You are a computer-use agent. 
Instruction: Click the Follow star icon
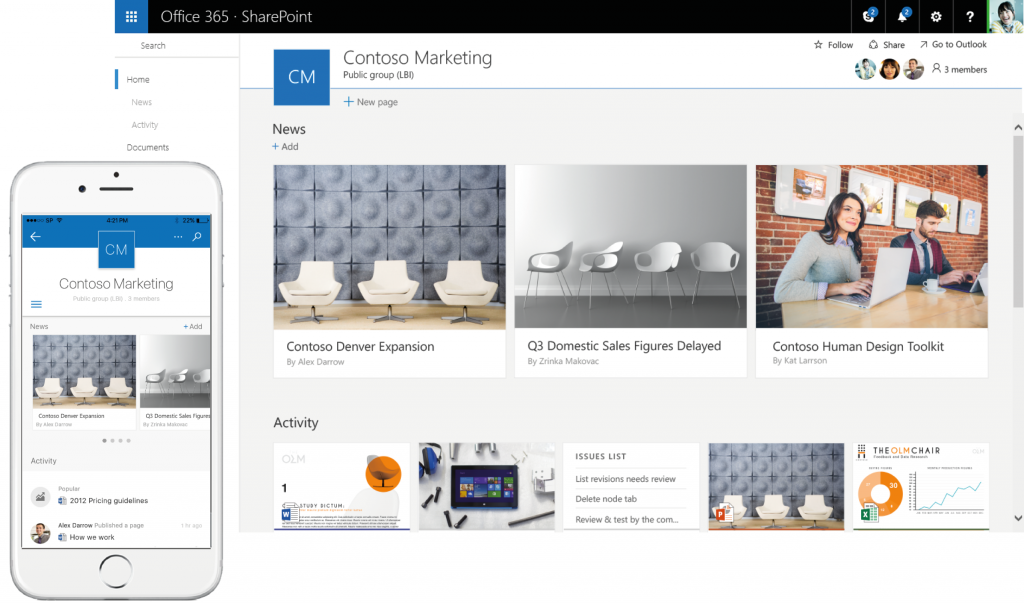818,44
